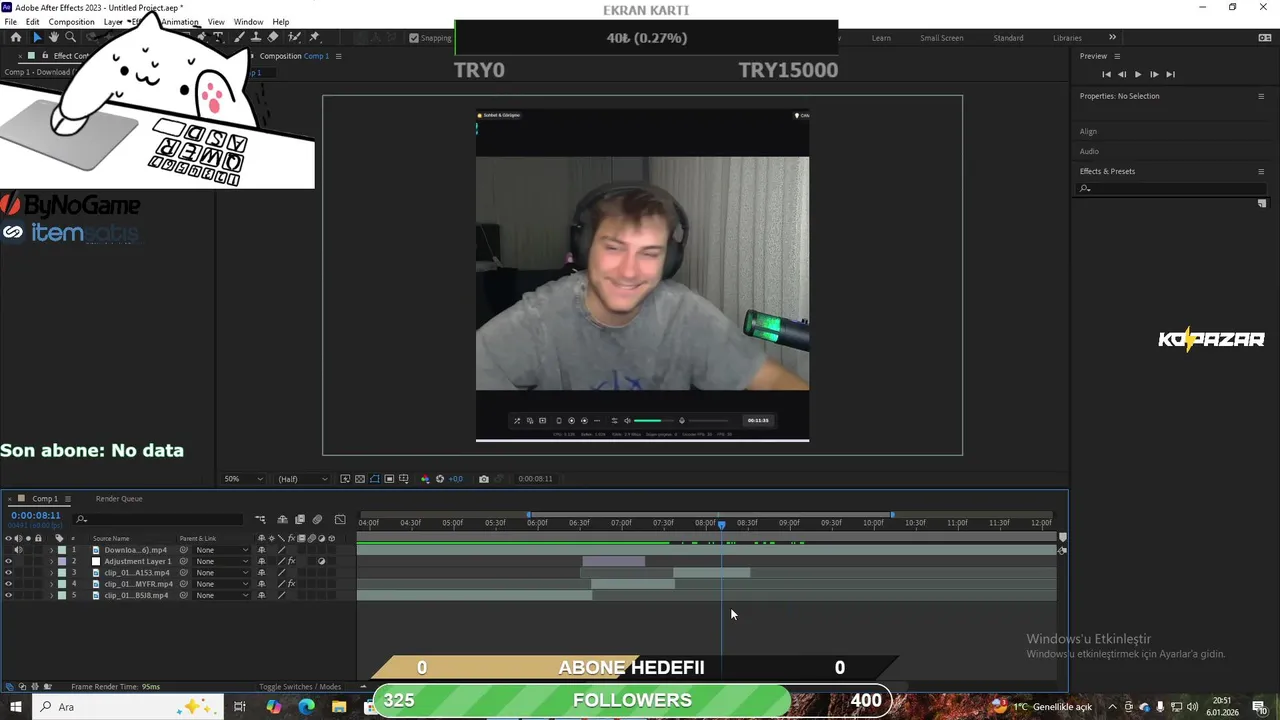
Task: Open the Window menu
Action: click(x=248, y=22)
